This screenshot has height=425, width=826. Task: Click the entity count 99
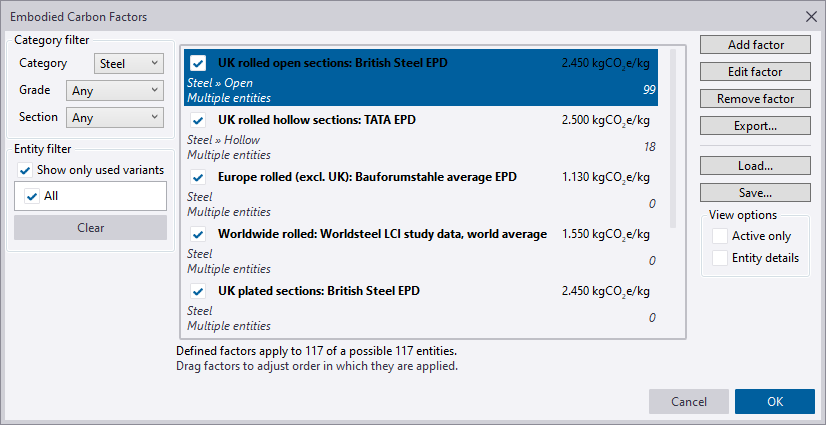650,90
